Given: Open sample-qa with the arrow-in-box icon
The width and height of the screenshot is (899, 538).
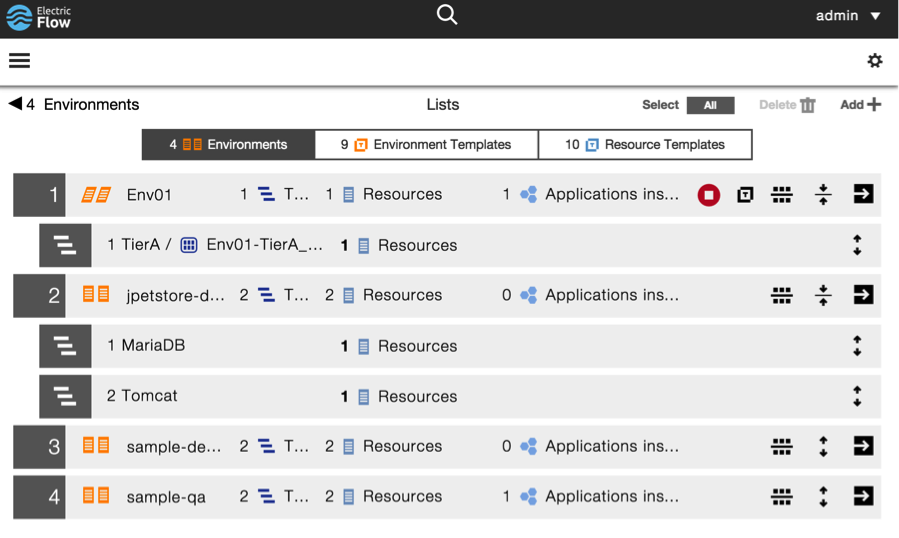Looking at the screenshot, I should pos(863,496).
